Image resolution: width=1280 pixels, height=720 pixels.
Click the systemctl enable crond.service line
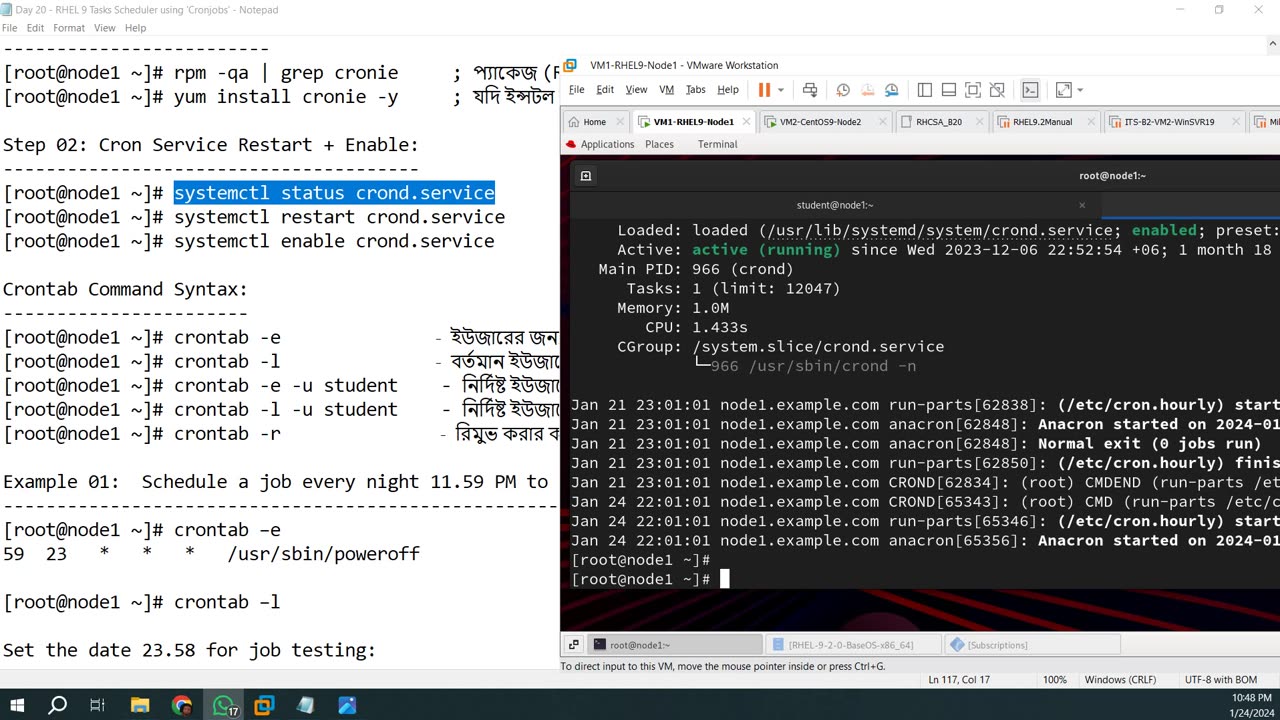334,241
